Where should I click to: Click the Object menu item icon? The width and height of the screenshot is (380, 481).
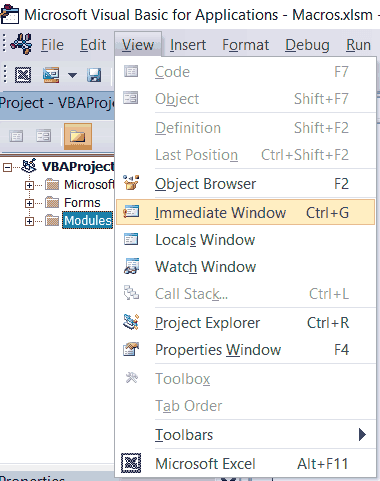[x=130, y=98]
